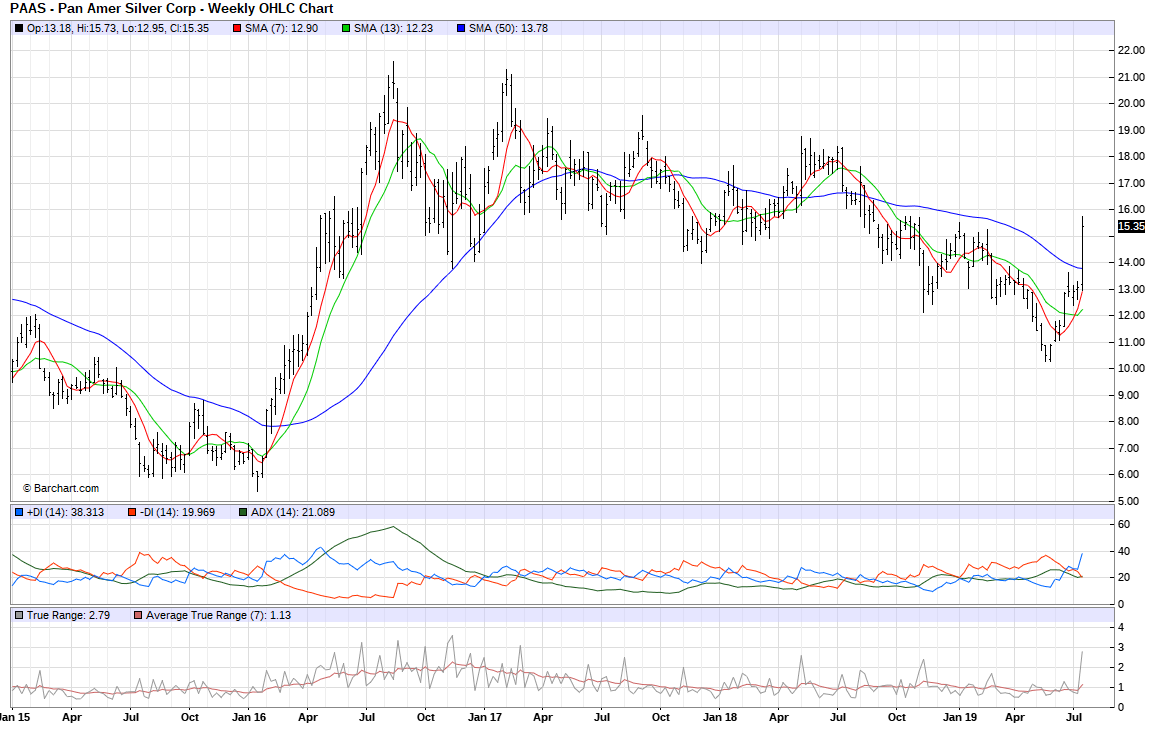The image size is (1156, 748).
Task: Click the red SMA (7) legend swatch
Action: pyautogui.click(x=237, y=28)
